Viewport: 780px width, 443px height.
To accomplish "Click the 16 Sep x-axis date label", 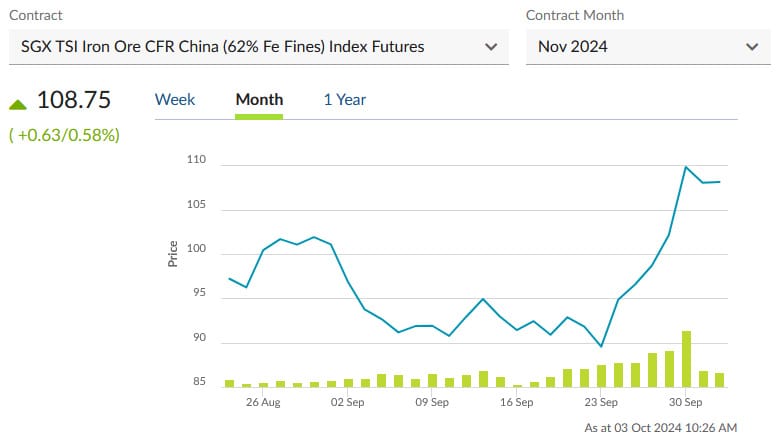I will [x=516, y=402].
